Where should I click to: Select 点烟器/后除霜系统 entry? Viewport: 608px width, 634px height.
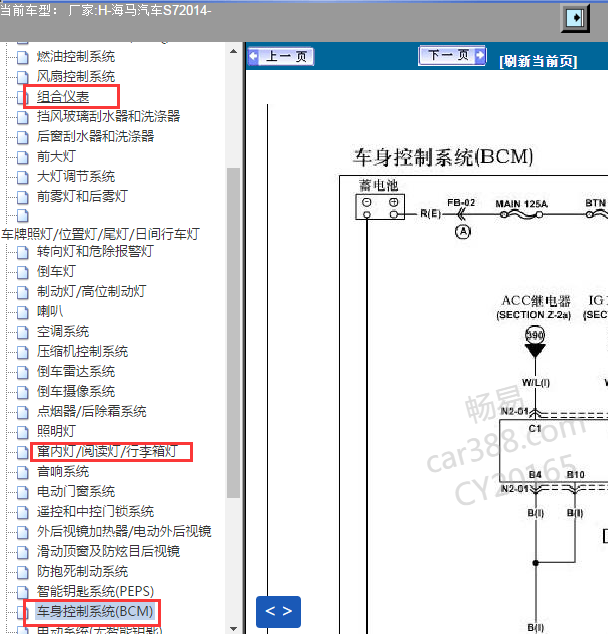coord(91,411)
